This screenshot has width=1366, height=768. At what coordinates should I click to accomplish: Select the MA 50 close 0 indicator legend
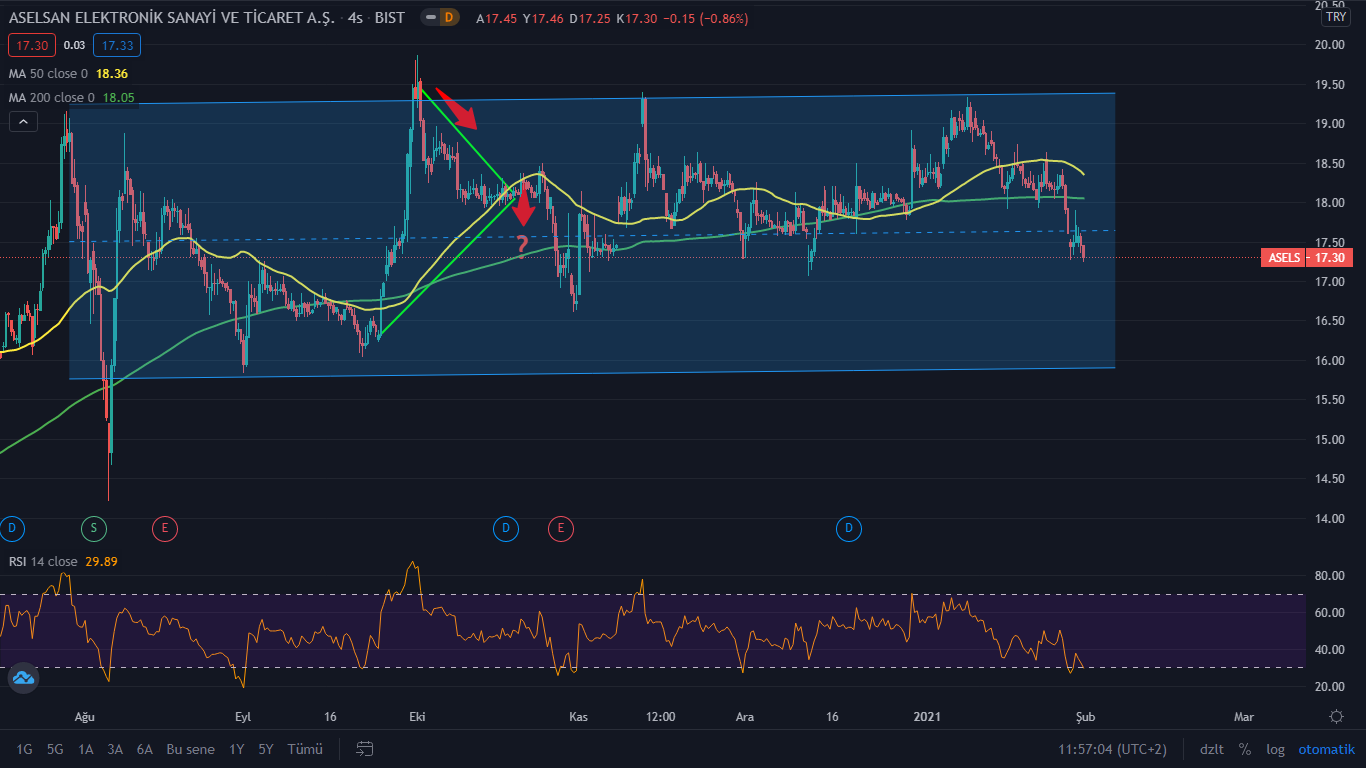coord(48,73)
